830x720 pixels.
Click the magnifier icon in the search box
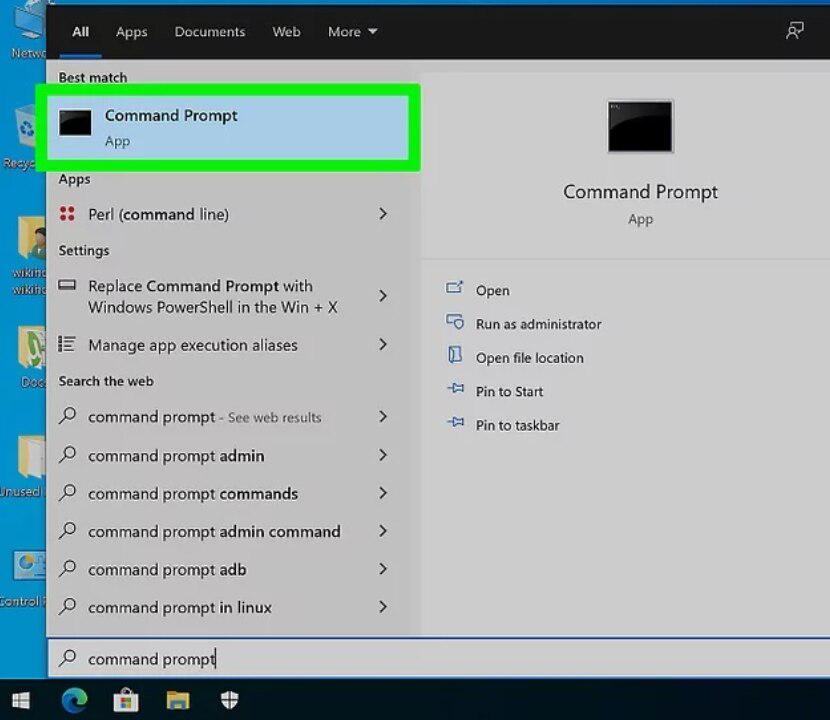[x=68, y=658]
